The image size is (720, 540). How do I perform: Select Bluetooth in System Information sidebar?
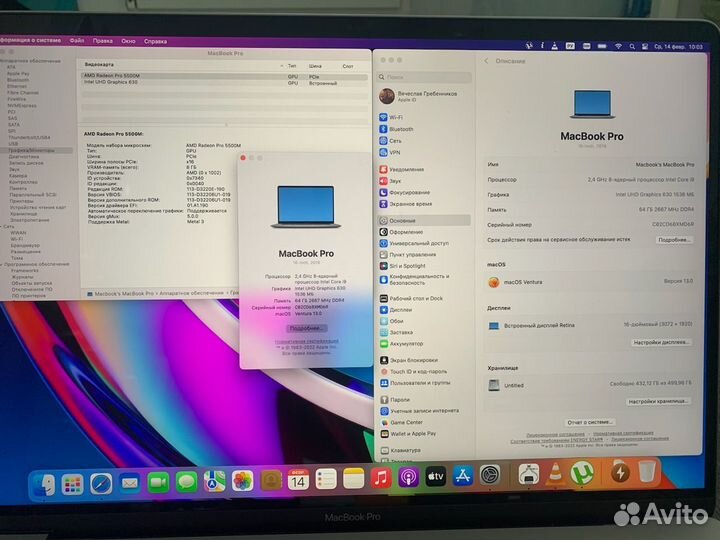pyautogui.click(x=18, y=80)
